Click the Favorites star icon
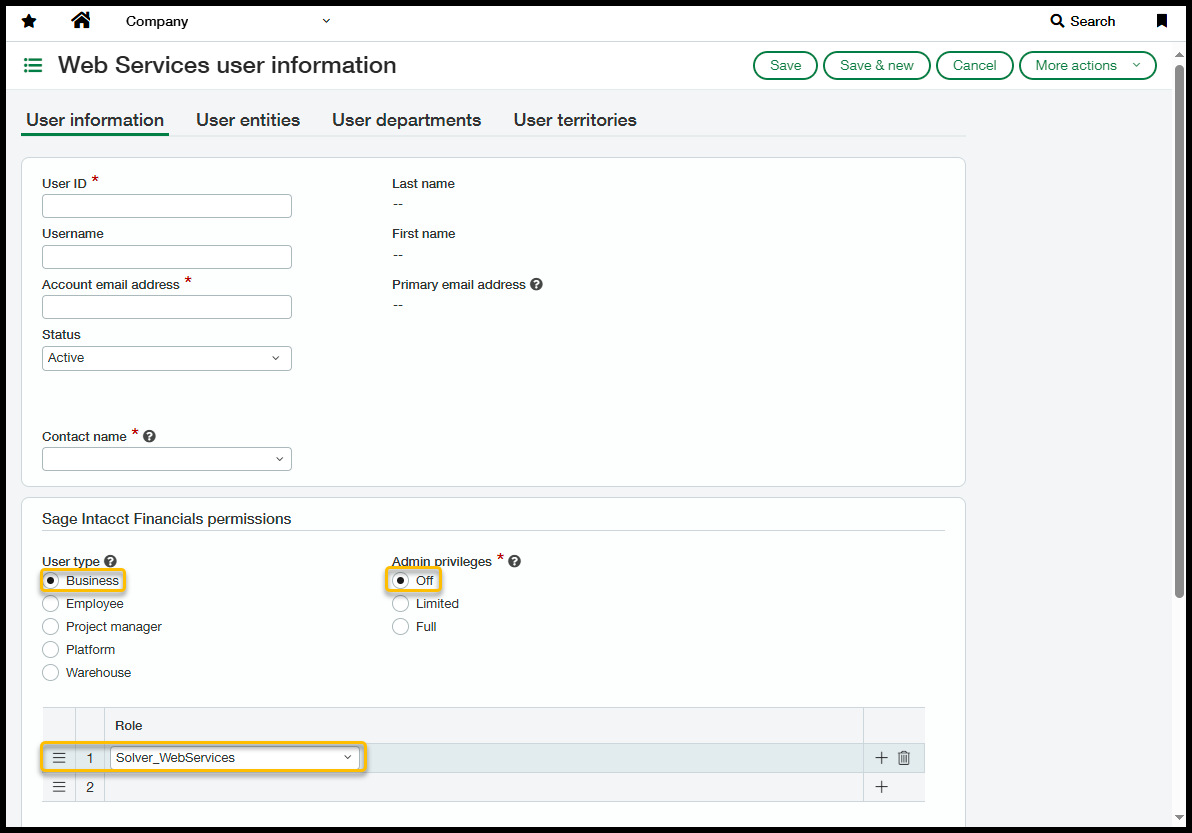The width and height of the screenshot is (1192, 833). click(29, 21)
